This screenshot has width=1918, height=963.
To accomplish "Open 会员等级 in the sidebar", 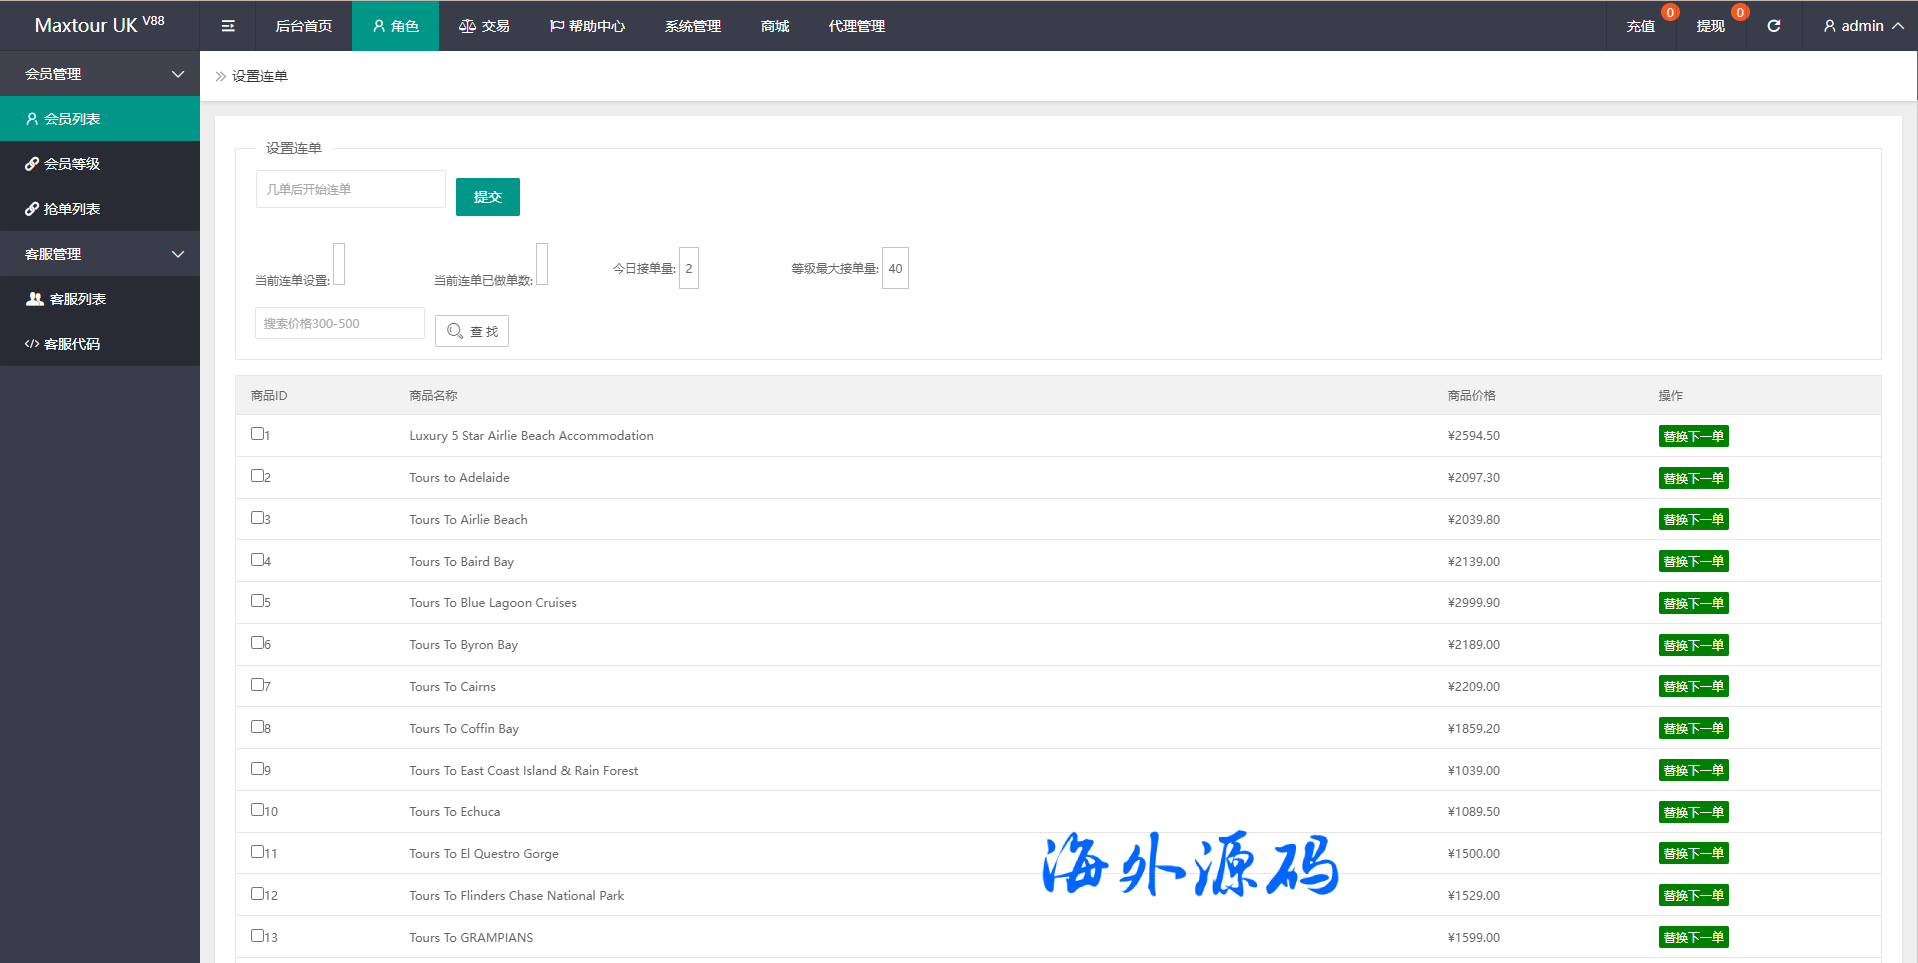I will [x=72, y=164].
